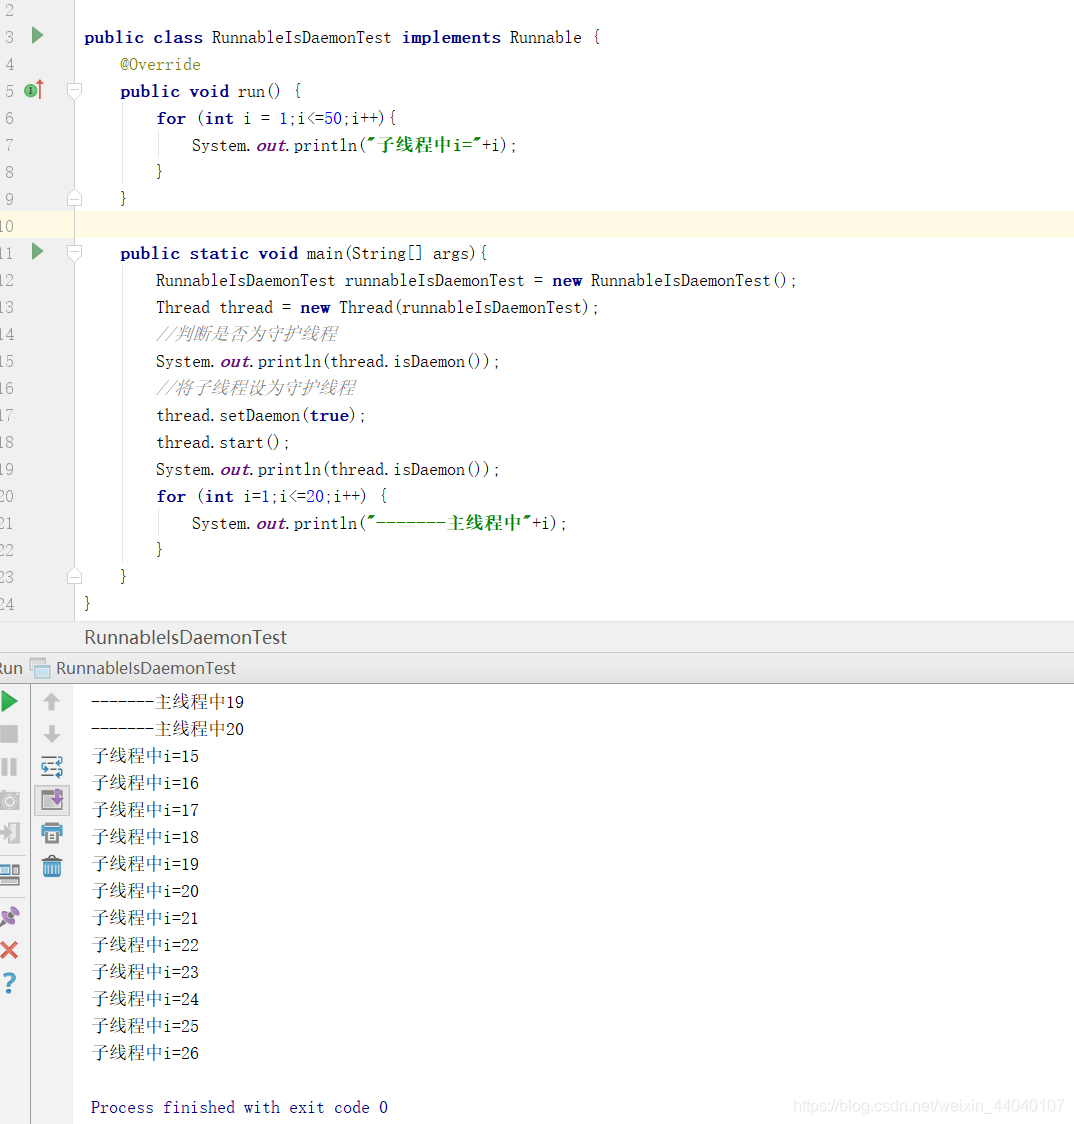Click the string "-------主线程中" in code
The height and width of the screenshot is (1124, 1074).
[449, 523]
